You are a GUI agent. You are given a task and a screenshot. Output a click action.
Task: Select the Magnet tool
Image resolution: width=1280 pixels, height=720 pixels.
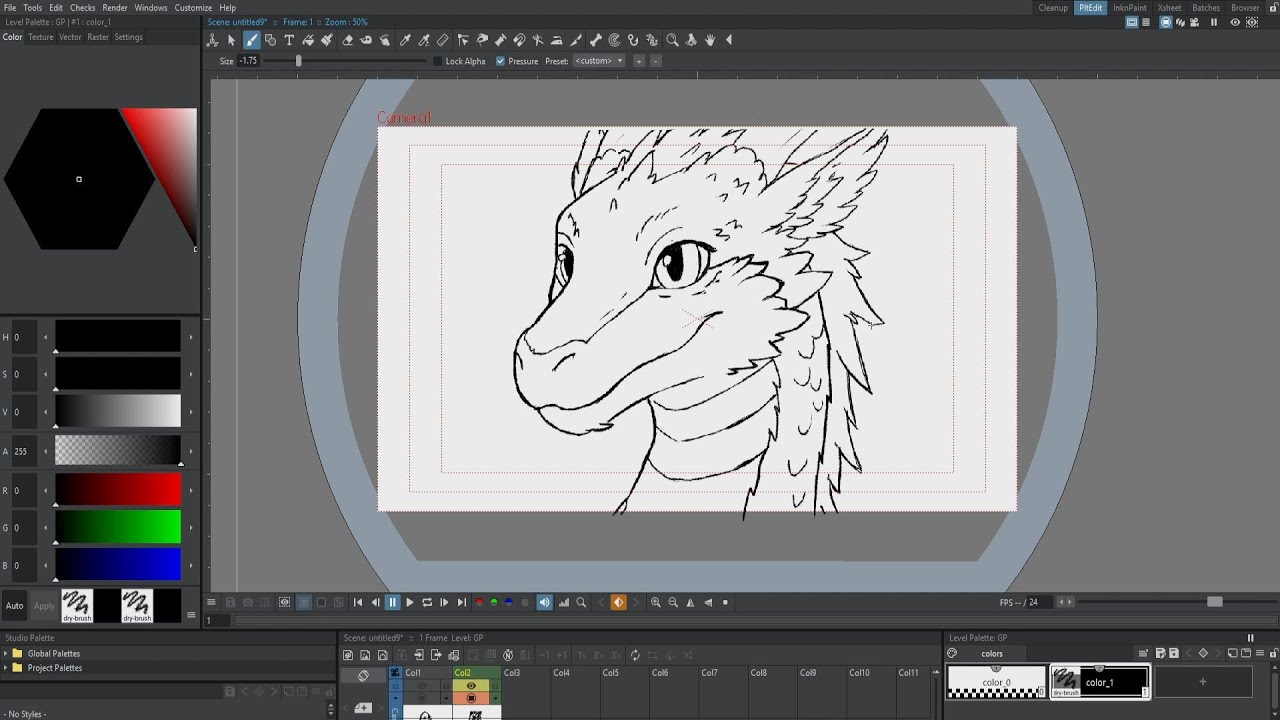point(520,40)
